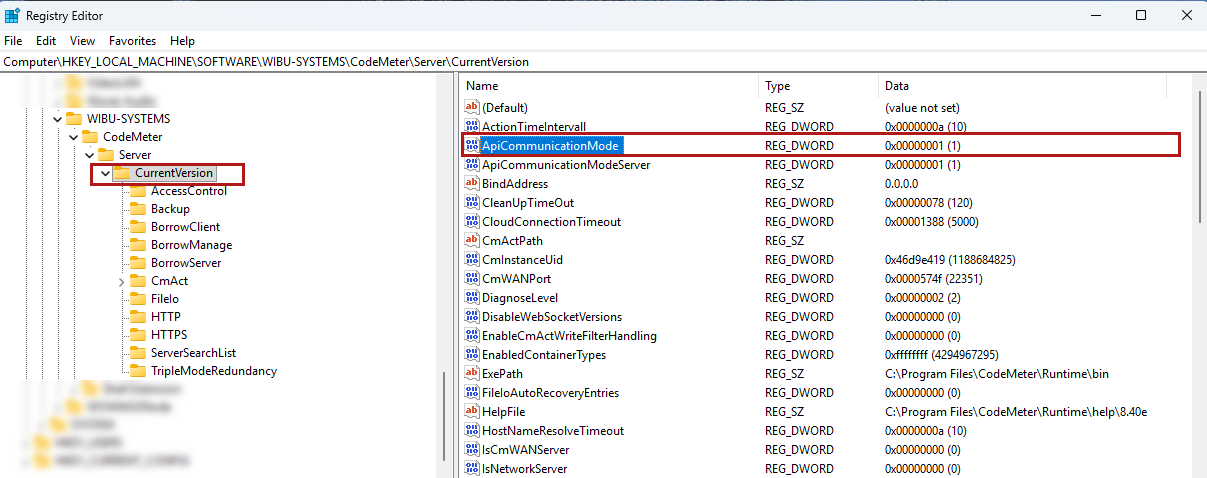This screenshot has width=1207, height=478.
Task: Collapse the CurrentVersion key
Action: pos(105,173)
